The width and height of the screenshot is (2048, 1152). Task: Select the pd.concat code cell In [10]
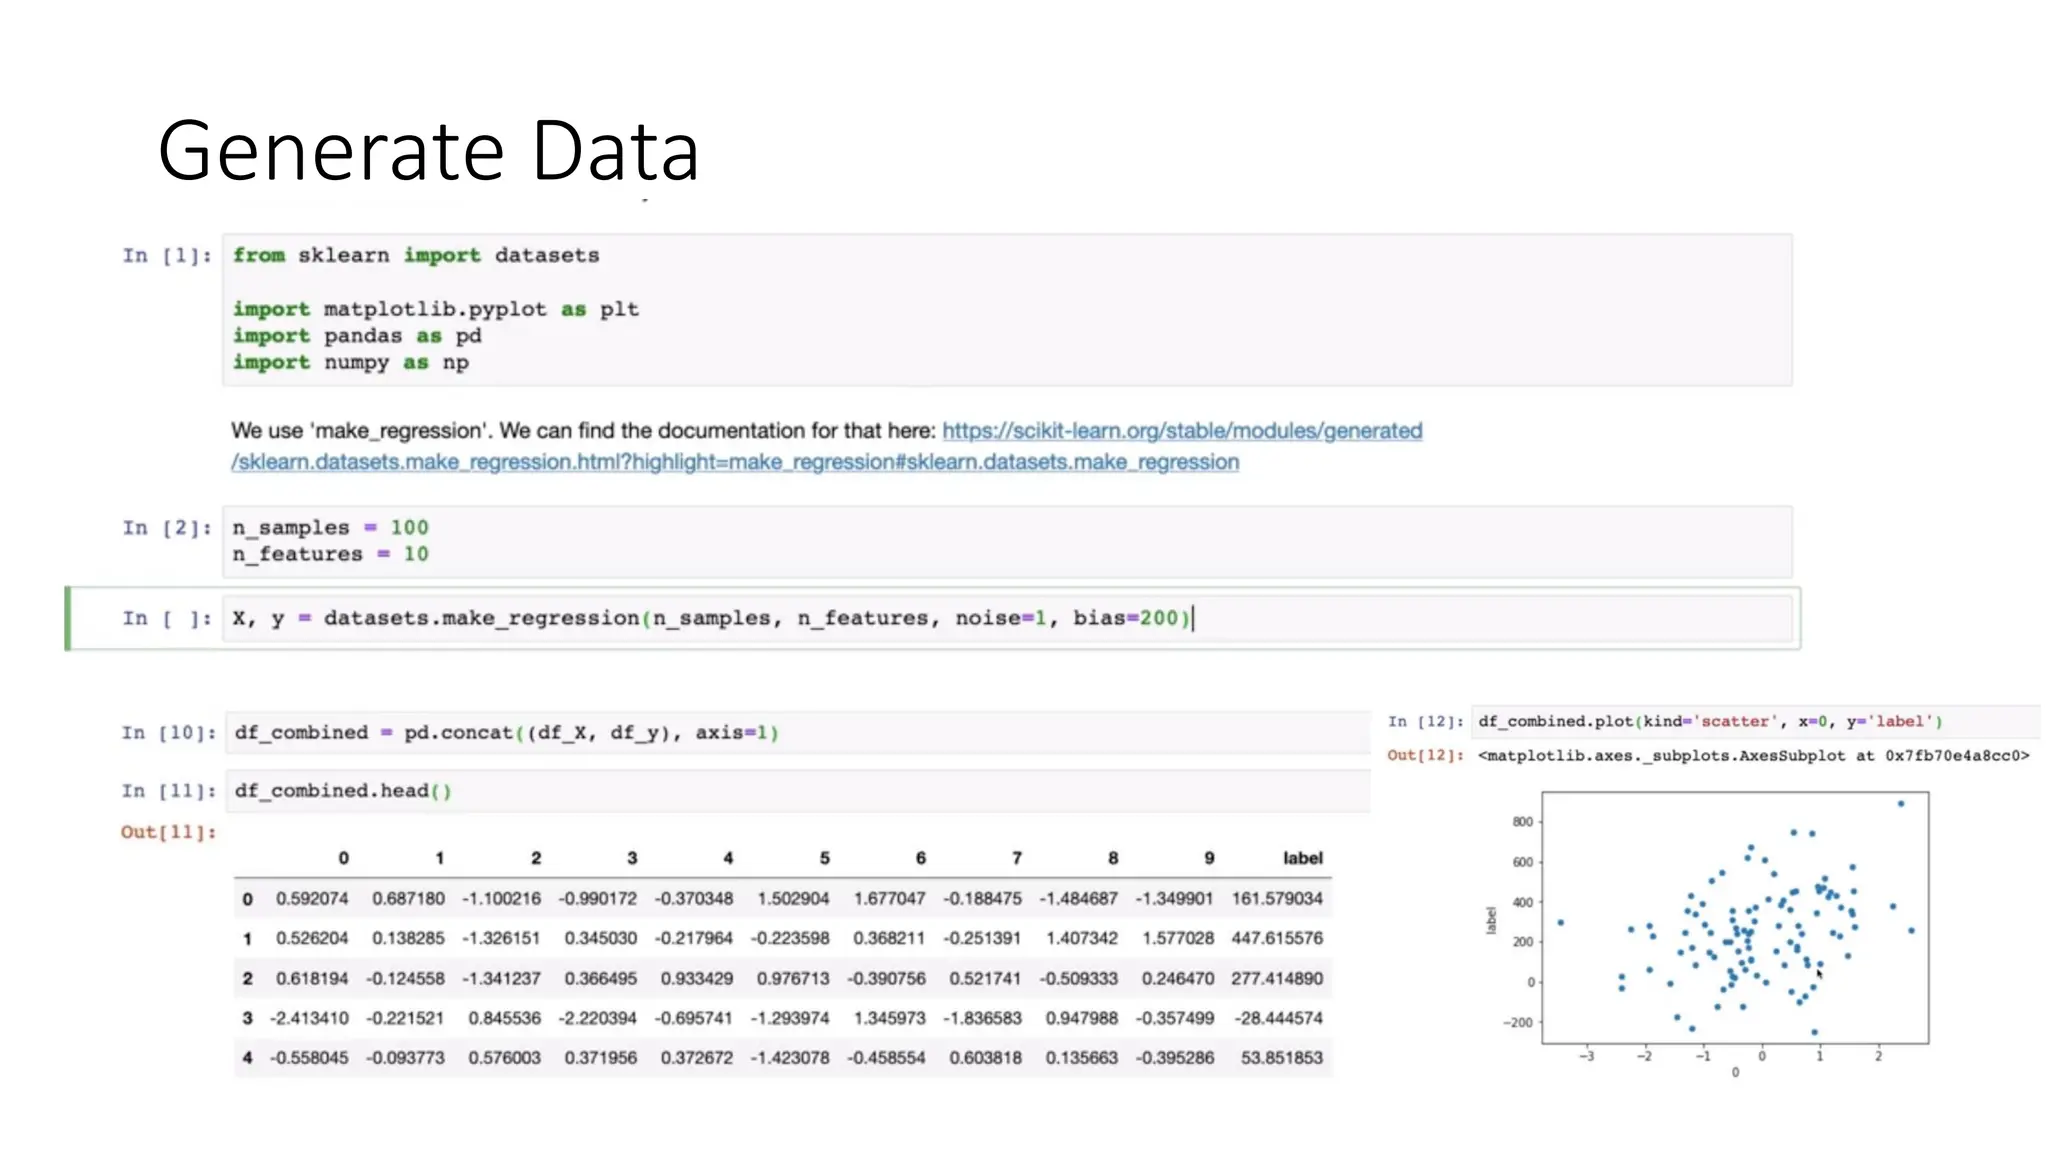pyautogui.click(x=798, y=733)
